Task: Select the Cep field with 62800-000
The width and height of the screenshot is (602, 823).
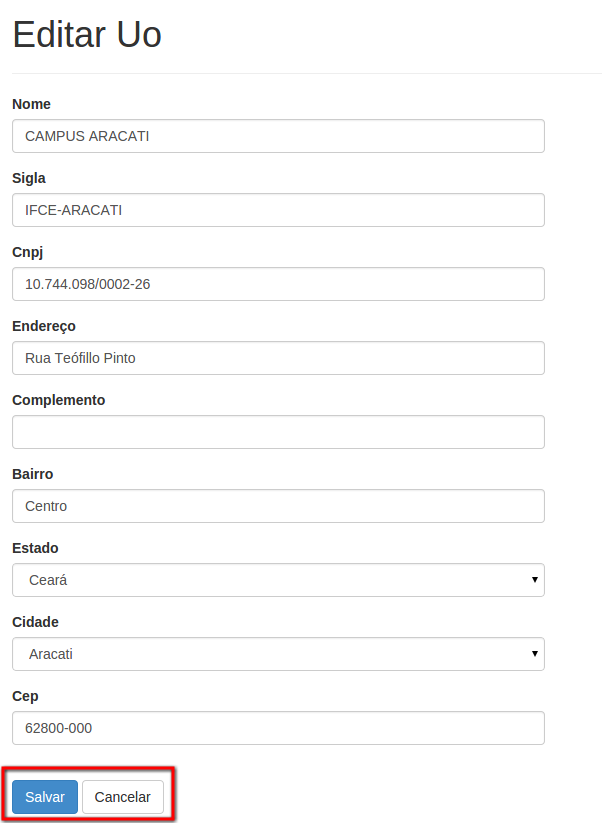Action: [278, 728]
